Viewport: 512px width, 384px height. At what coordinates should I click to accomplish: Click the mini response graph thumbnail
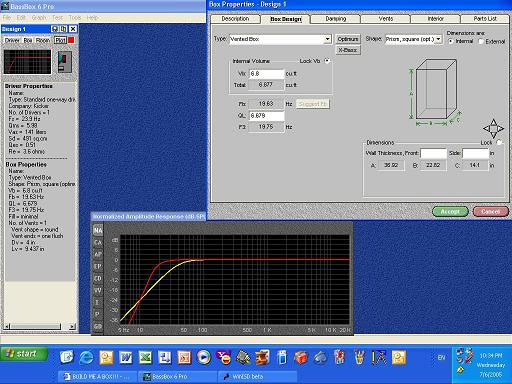27,62
